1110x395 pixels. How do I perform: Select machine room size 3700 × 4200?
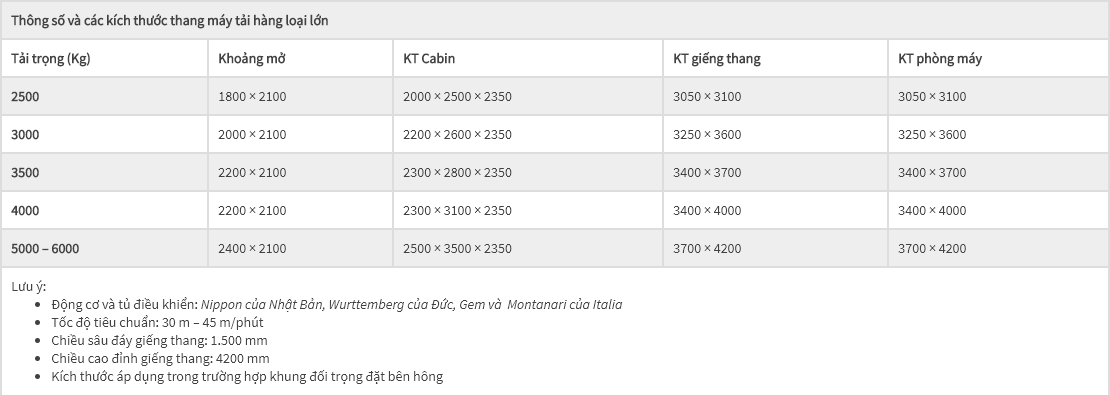pos(932,248)
